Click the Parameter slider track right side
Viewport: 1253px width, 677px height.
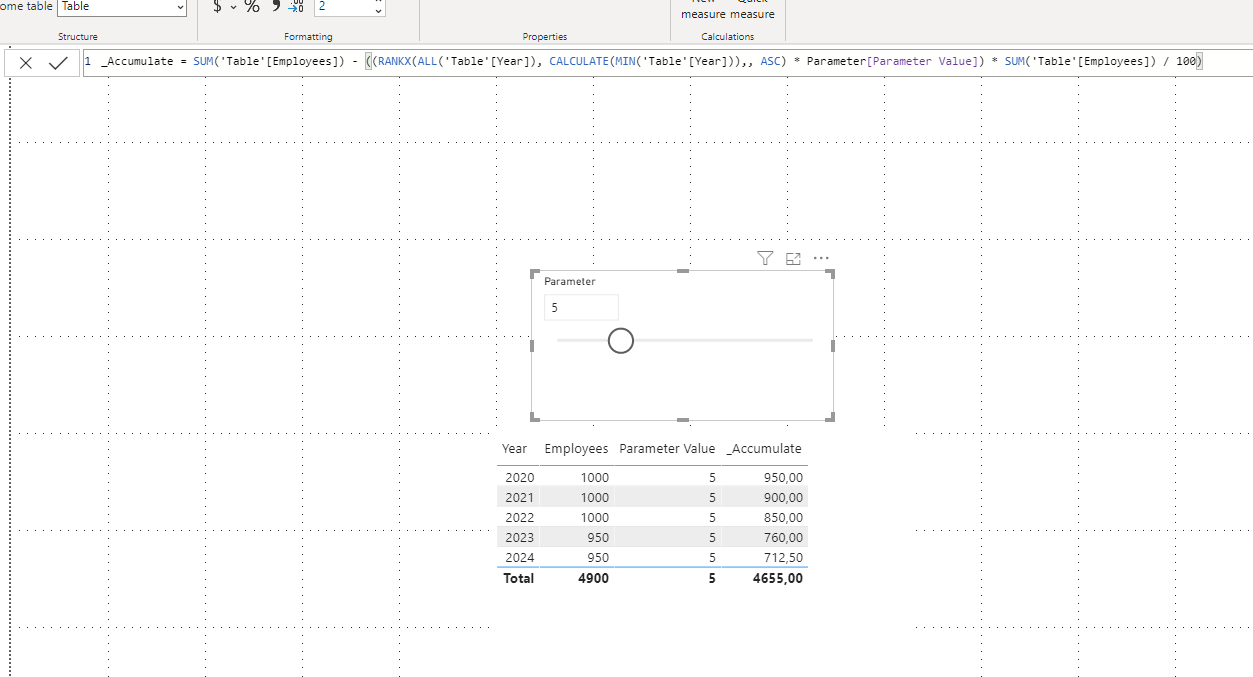(x=724, y=341)
